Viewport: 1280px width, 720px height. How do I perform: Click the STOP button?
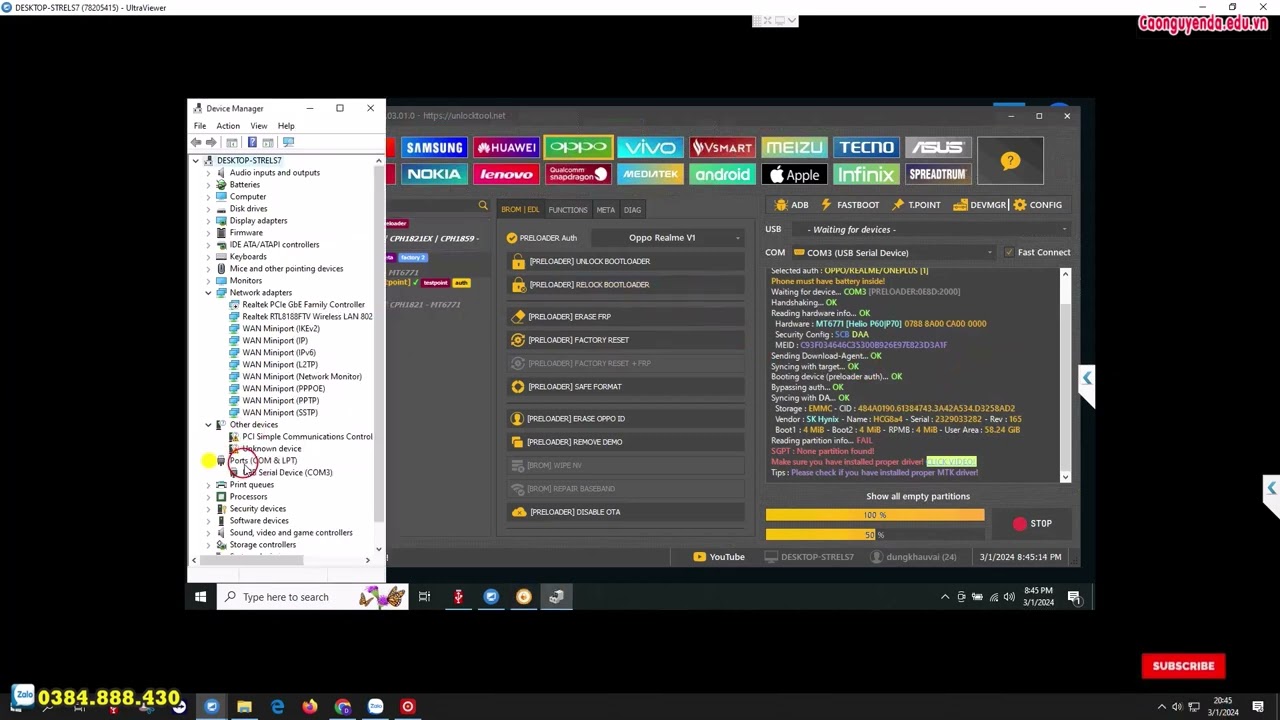[x=1032, y=523]
